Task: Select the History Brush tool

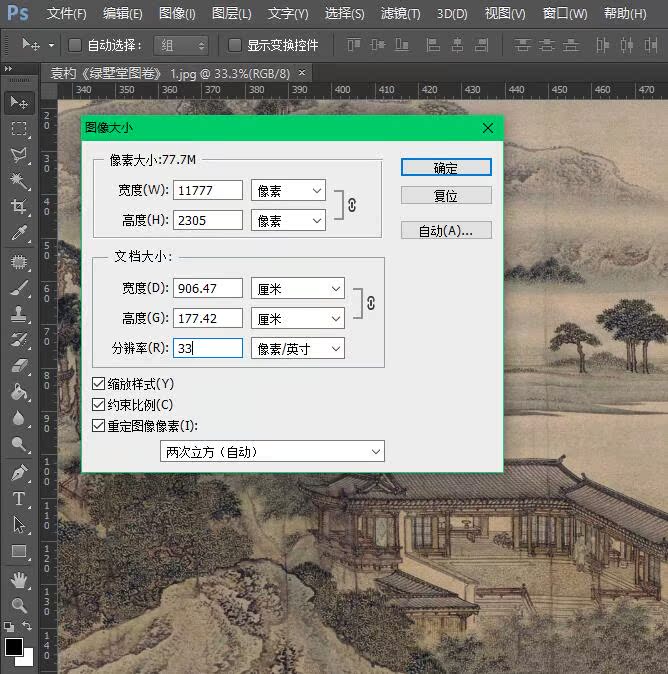Action: pyautogui.click(x=19, y=340)
